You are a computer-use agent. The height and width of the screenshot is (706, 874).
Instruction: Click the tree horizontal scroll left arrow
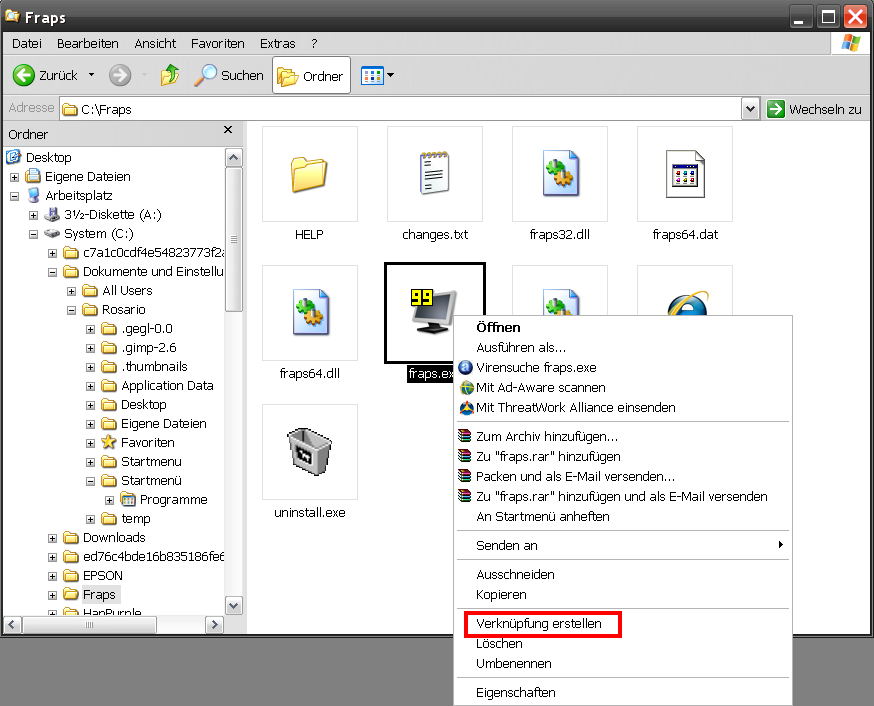point(13,625)
